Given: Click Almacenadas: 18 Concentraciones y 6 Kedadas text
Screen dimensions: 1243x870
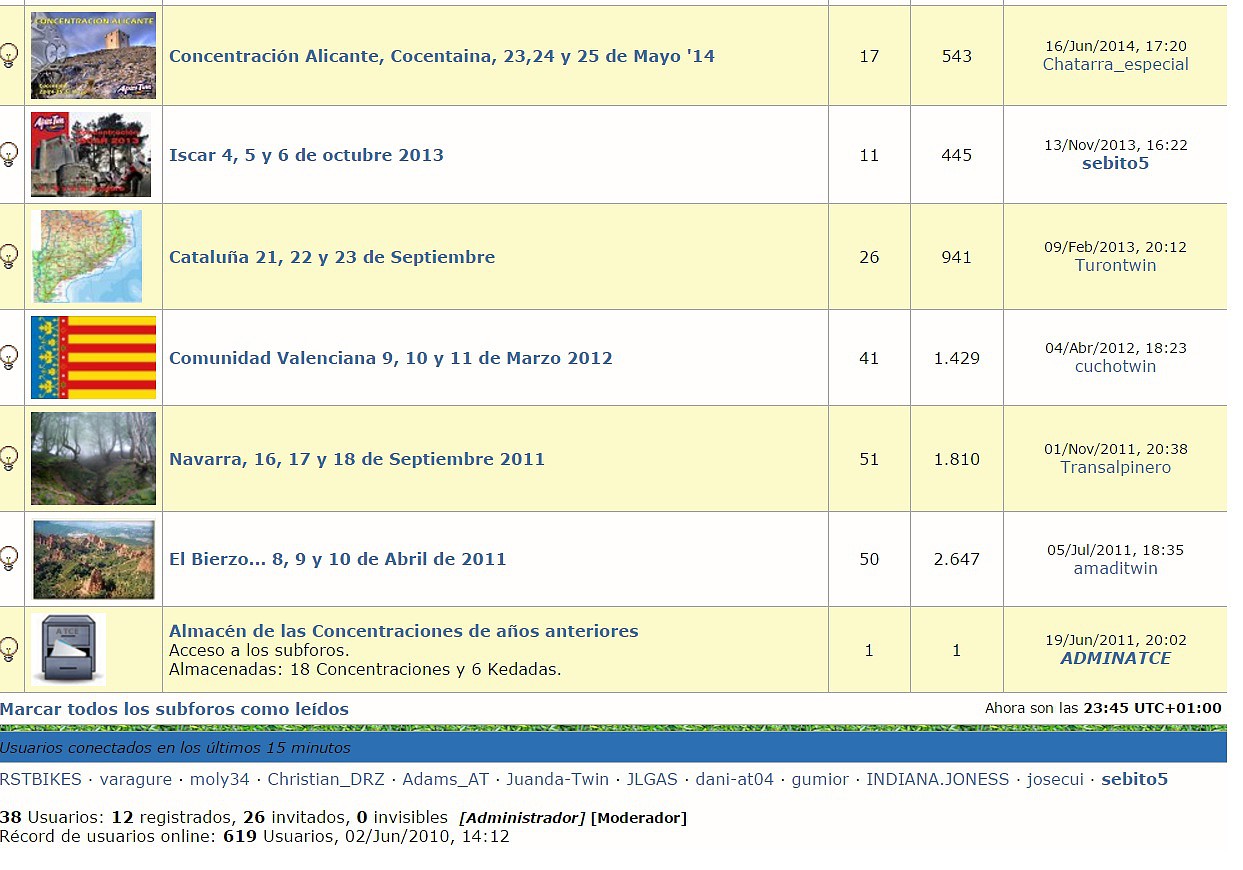Looking at the screenshot, I should 365,669.
